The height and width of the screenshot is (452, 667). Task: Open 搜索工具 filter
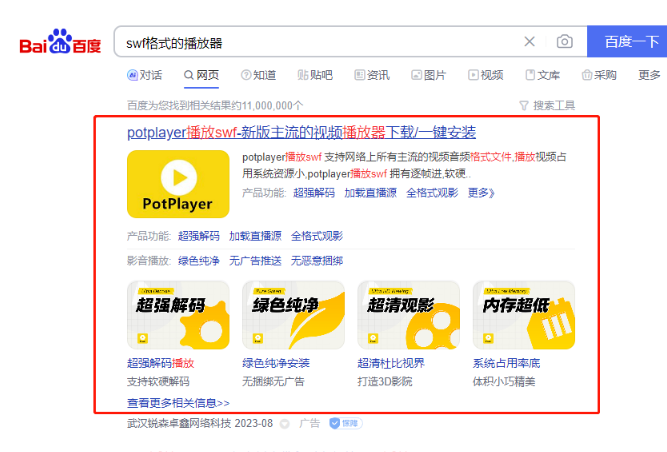click(x=547, y=105)
